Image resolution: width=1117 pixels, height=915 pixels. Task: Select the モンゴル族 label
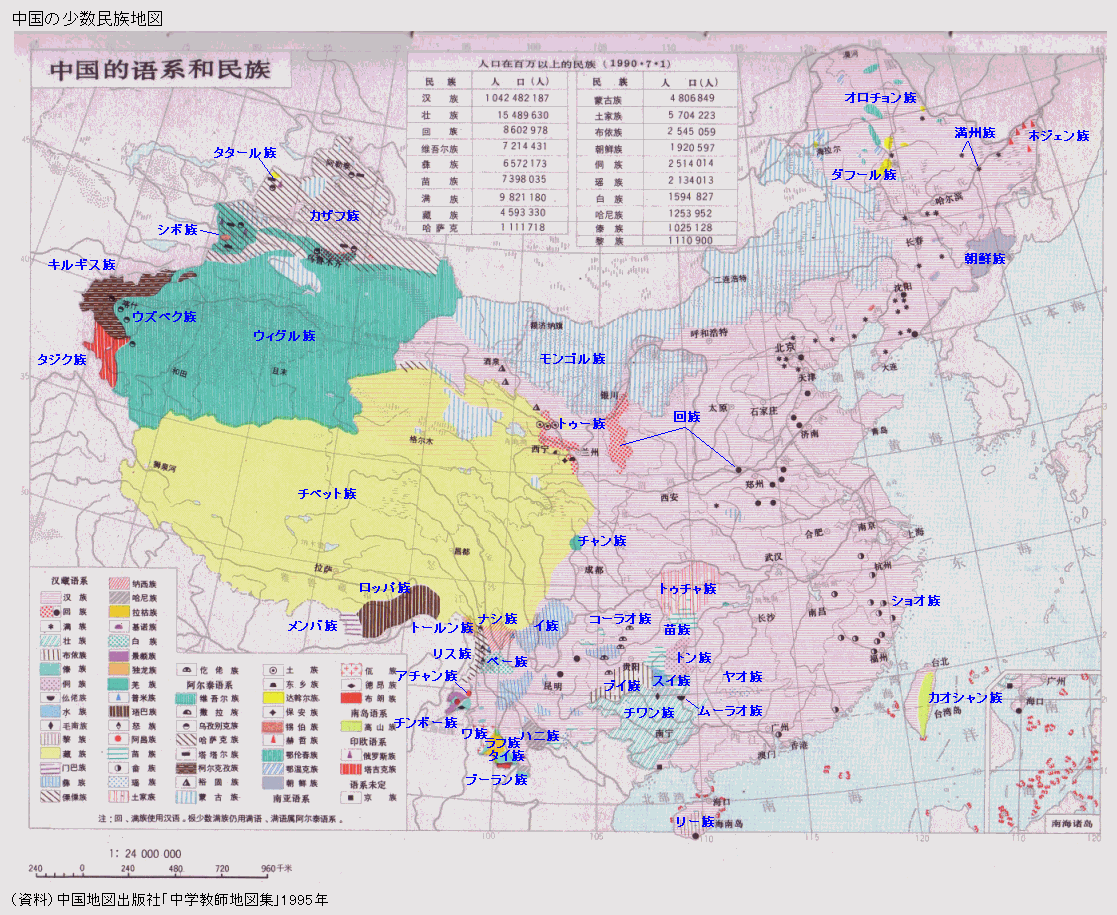572,358
